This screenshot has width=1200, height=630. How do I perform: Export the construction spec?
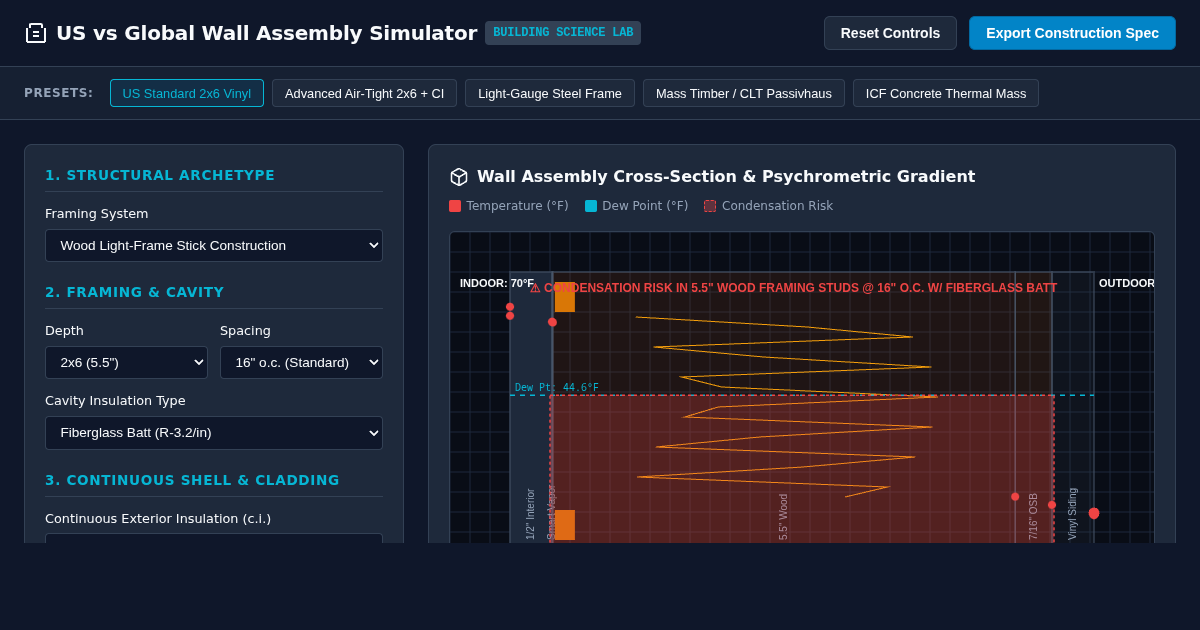point(1072,33)
